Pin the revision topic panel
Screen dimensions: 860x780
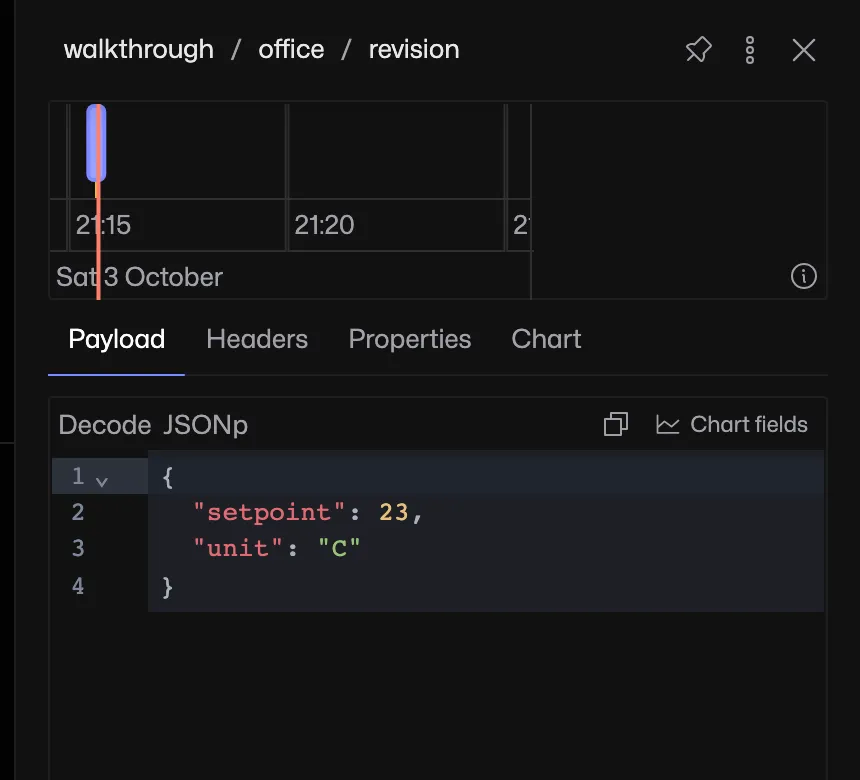699,50
